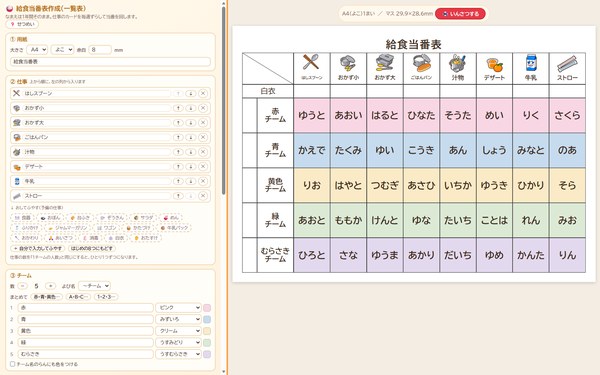This screenshot has height=375, width=600.
Task: Add the 牛乳パック spare job chip
Action: [174, 228]
